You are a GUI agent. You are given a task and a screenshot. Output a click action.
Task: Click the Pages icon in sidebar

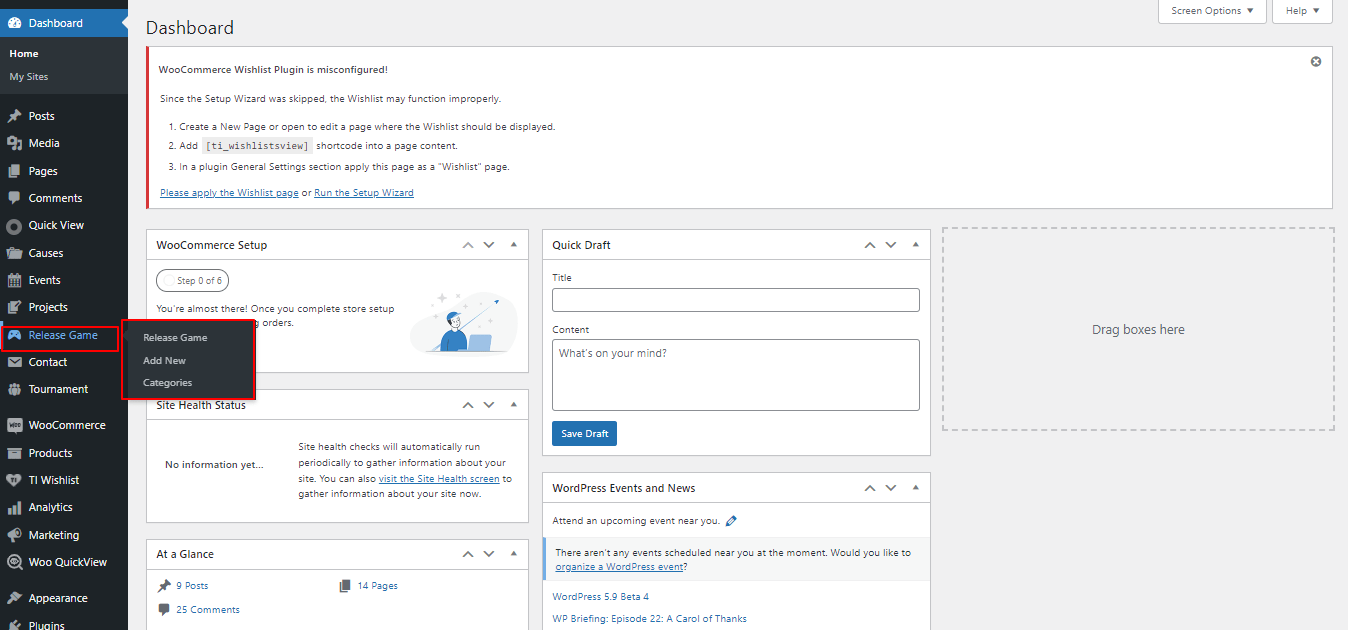pyautogui.click(x=14, y=171)
